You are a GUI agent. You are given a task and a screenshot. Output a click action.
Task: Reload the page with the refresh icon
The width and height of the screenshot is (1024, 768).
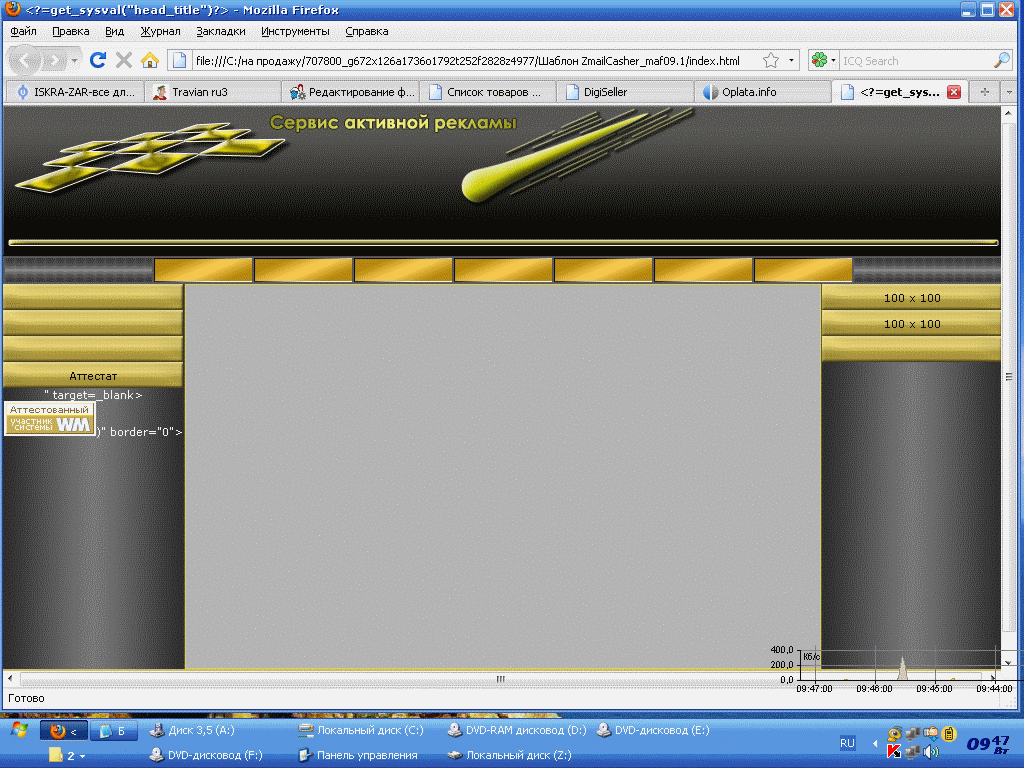(98, 60)
